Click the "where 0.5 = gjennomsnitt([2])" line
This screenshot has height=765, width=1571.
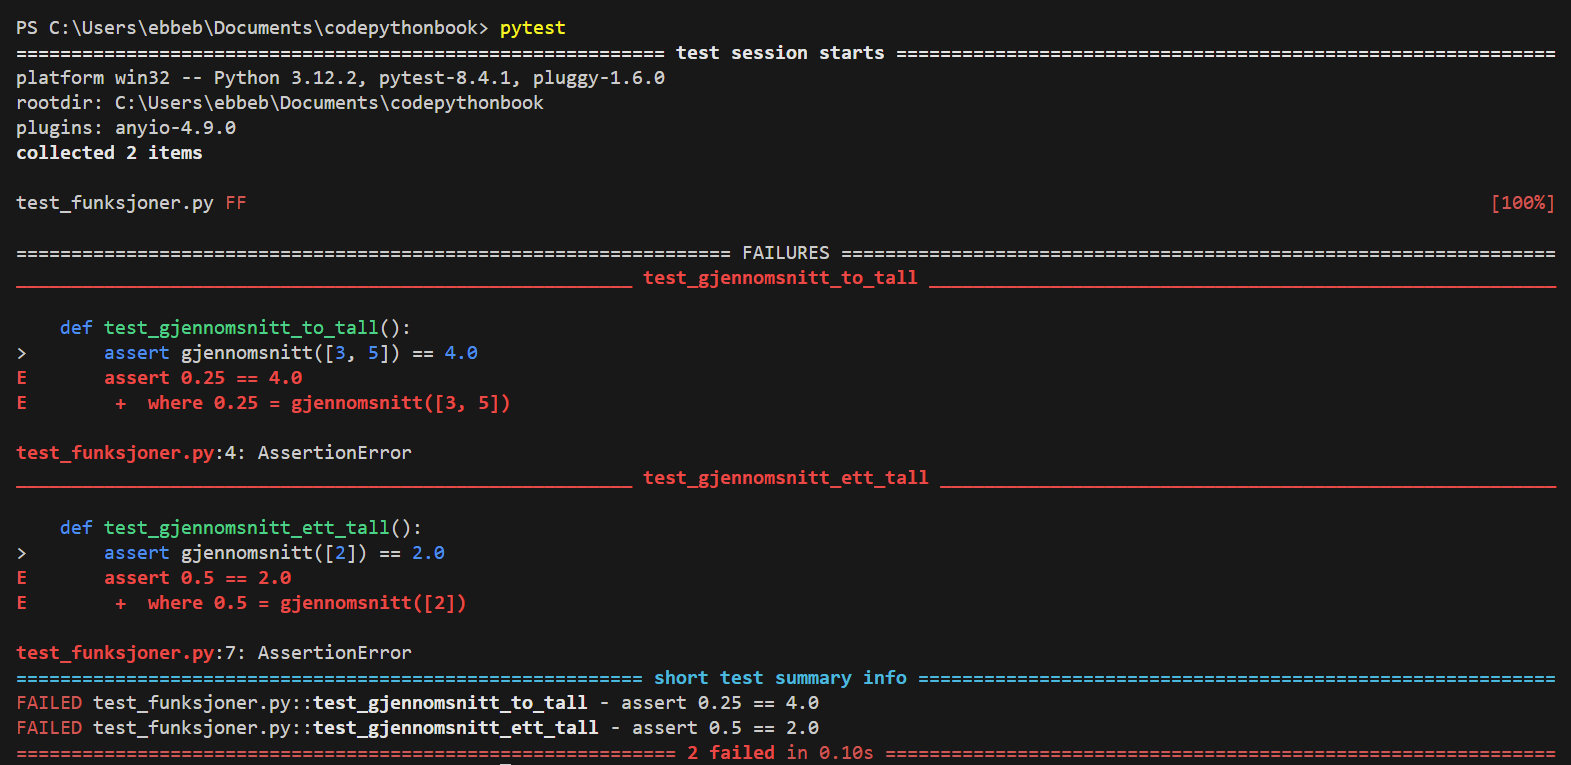coord(306,603)
